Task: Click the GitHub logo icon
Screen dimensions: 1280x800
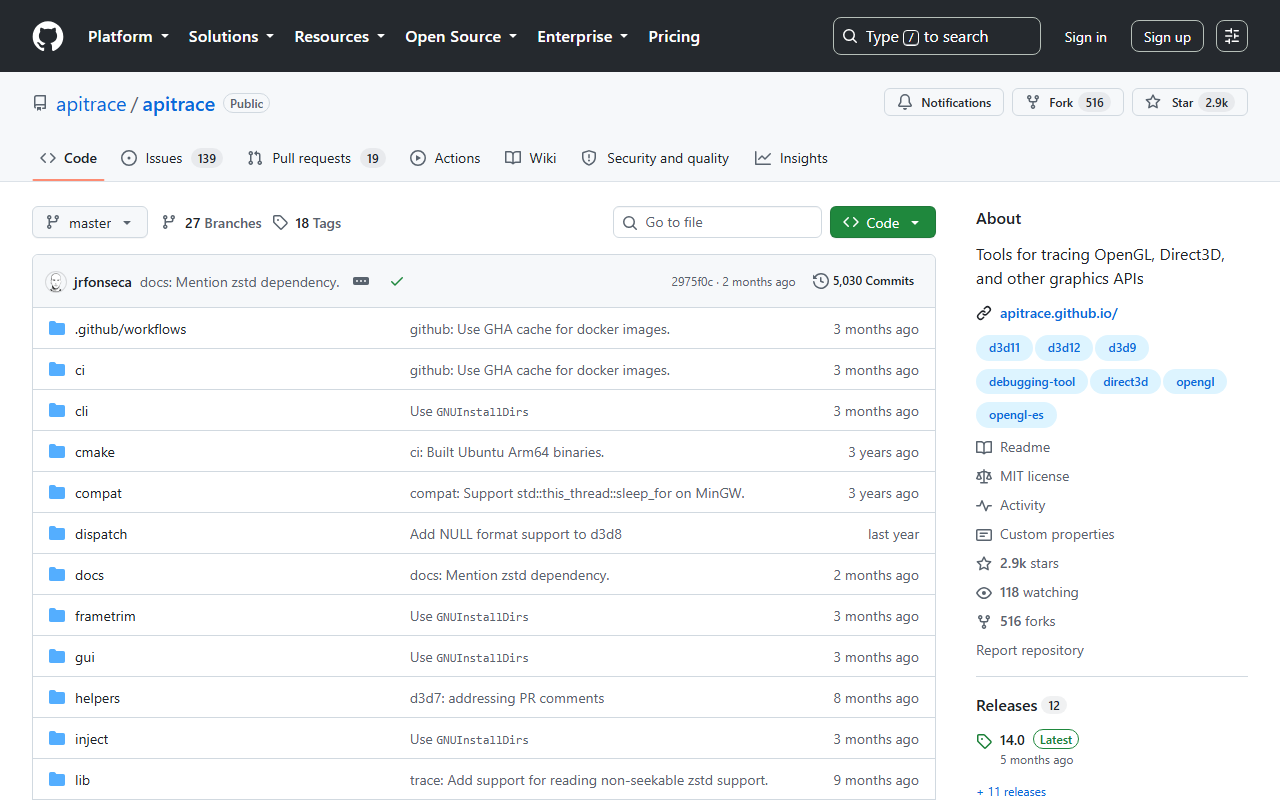Action: pyautogui.click(x=48, y=37)
